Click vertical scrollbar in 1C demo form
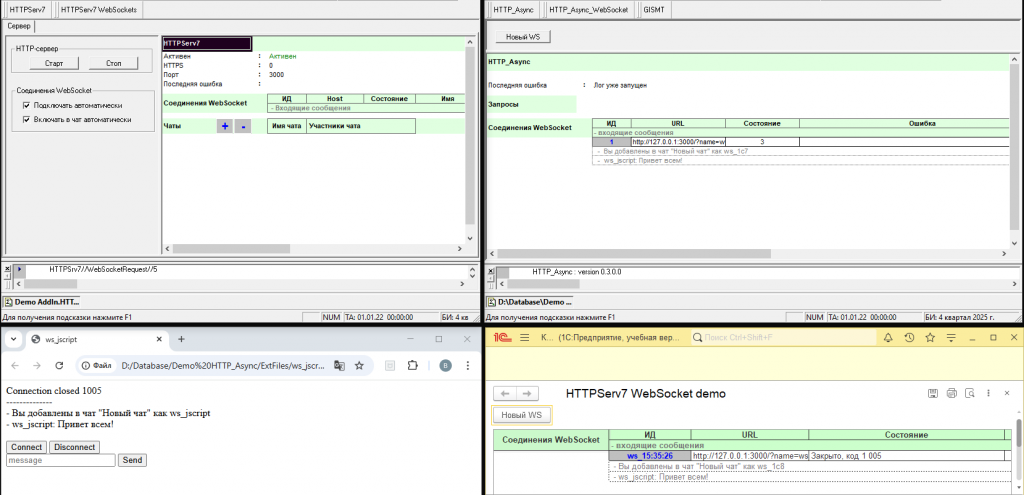The height and width of the screenshot is (495, 1024). [x=1018, y=434]
